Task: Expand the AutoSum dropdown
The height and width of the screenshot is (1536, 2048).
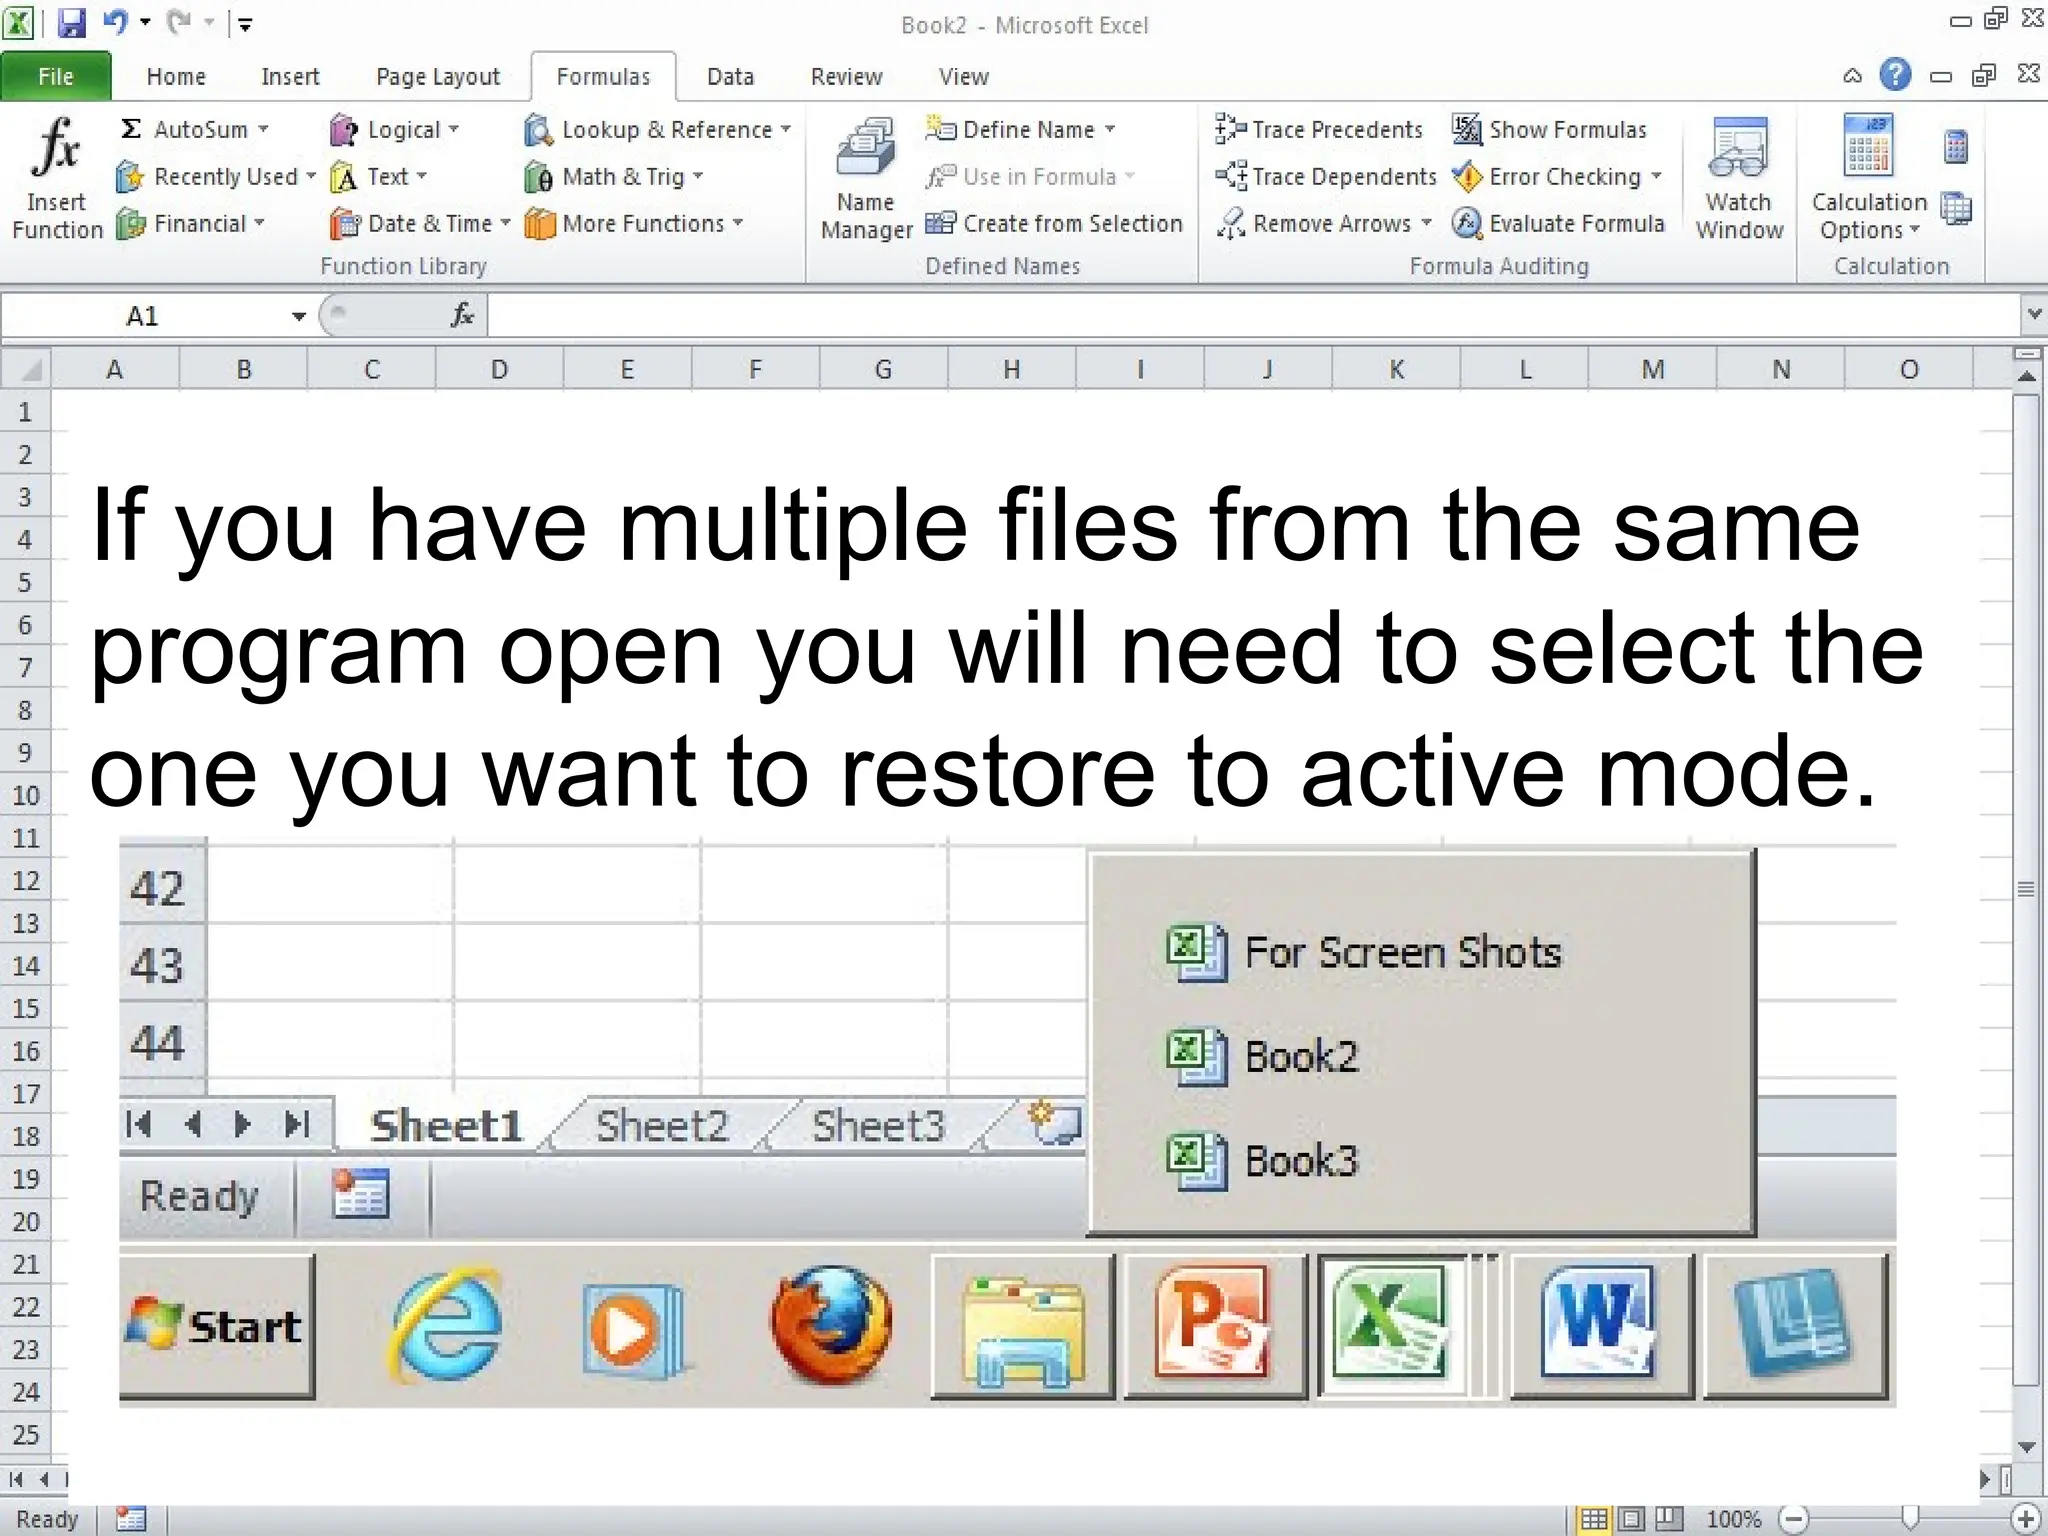Action: coord(263,130)
